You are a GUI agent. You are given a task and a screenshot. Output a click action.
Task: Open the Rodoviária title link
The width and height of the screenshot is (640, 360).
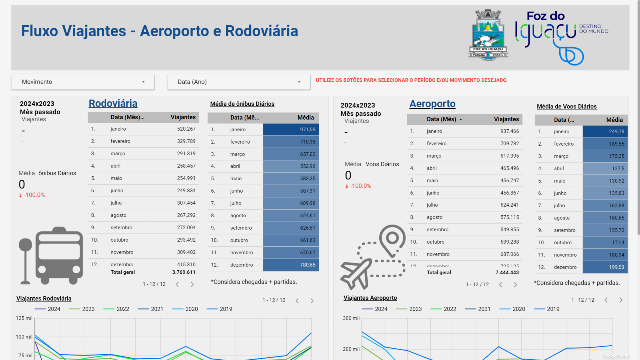113,103
